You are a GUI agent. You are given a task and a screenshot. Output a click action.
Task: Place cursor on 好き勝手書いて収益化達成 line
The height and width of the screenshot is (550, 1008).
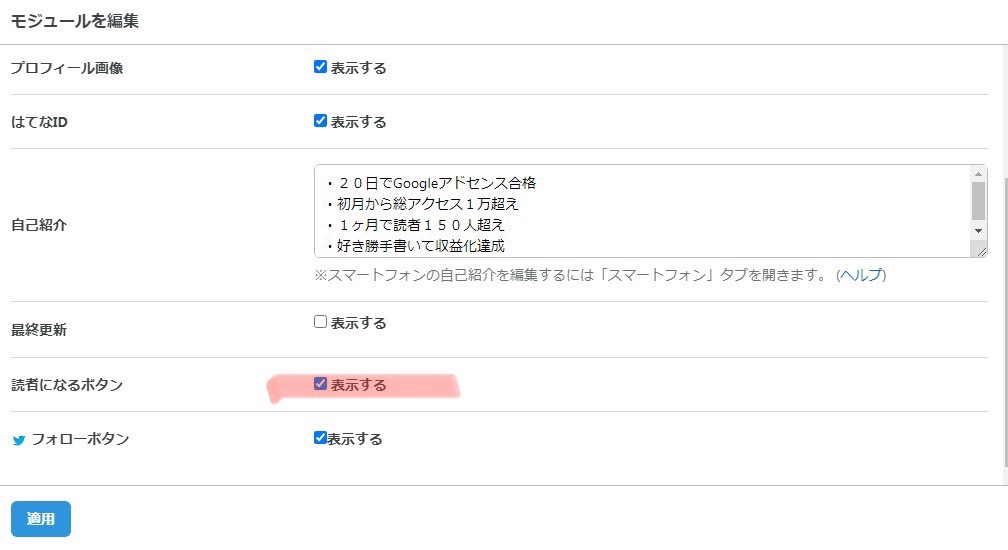click(x=420, y=245)
